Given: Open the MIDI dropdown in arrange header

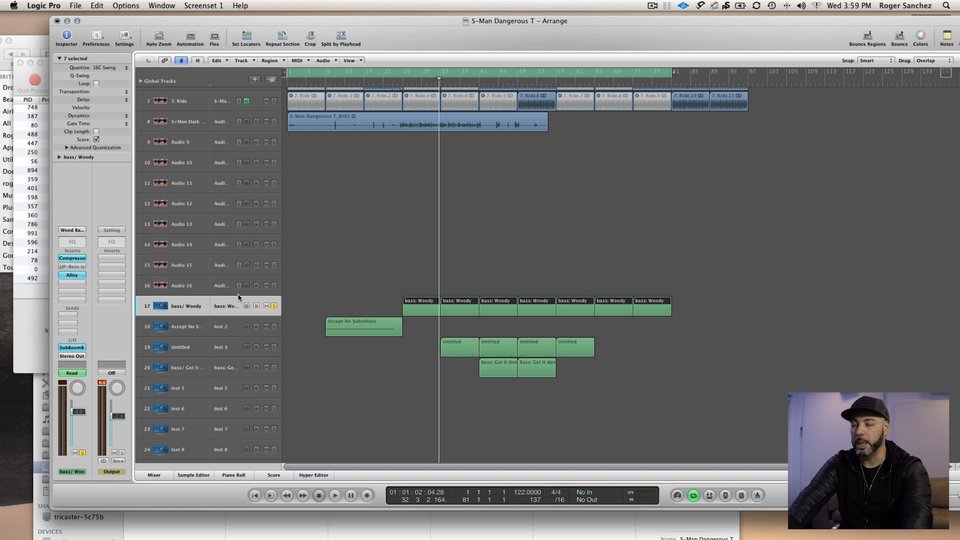Looking at the screenshot, I should coord(300,61).
